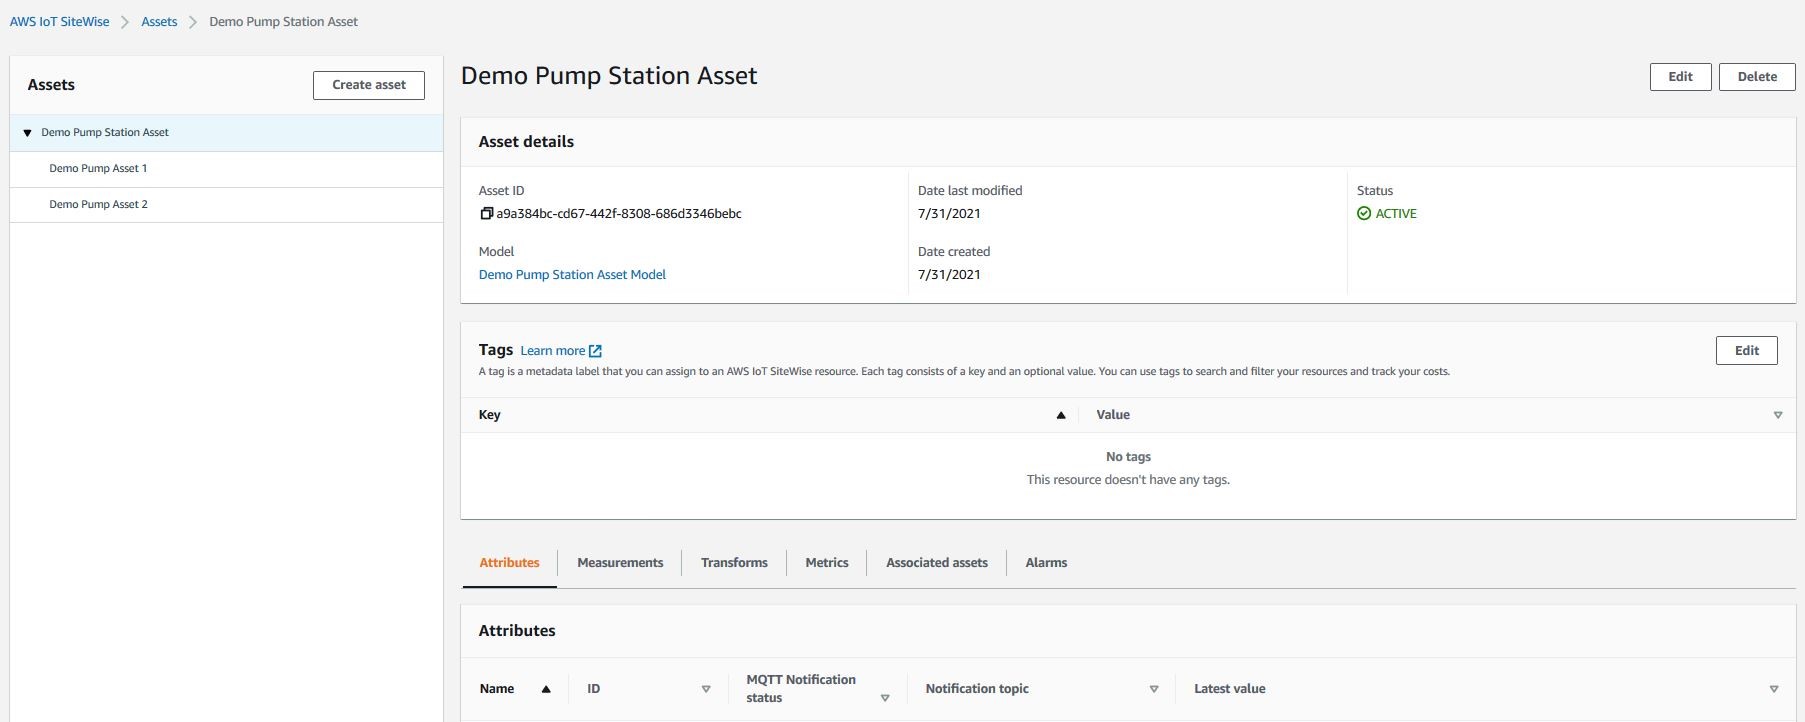Switch to the Measurements tab
The height and width of the screenshot is (722, 1805).
coord(620,563)
